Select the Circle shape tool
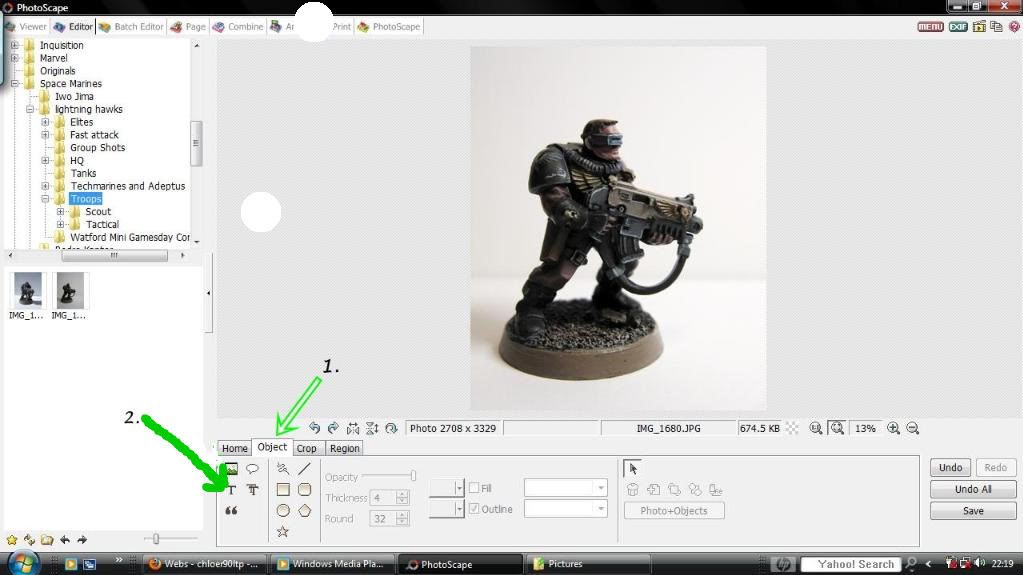1023x575 pixels. coord(282,510)
